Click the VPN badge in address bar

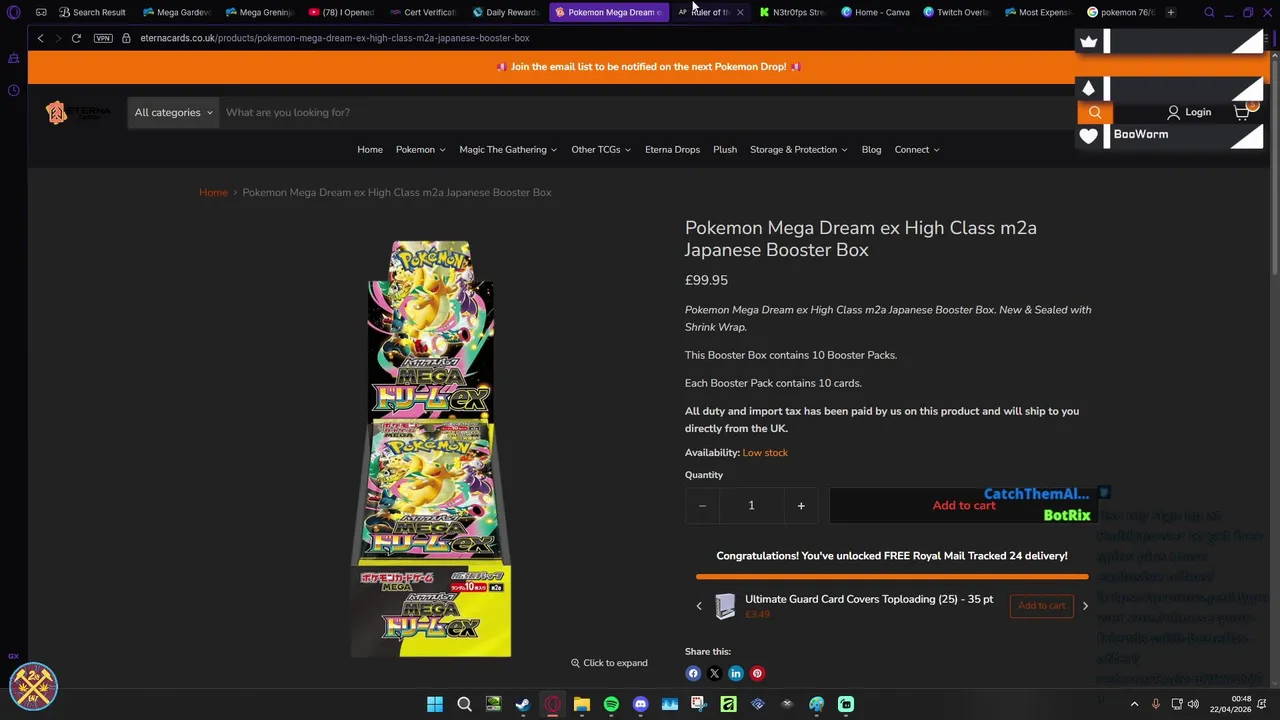(103, 38)
